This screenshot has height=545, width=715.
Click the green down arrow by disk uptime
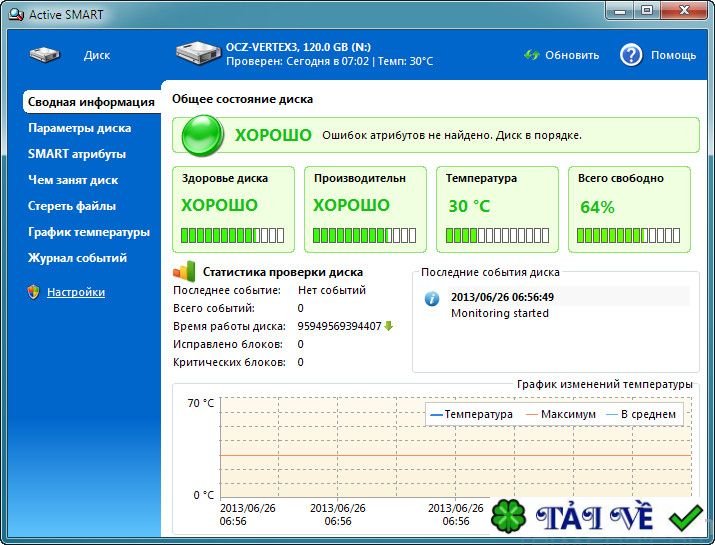(x=389, y=326)
